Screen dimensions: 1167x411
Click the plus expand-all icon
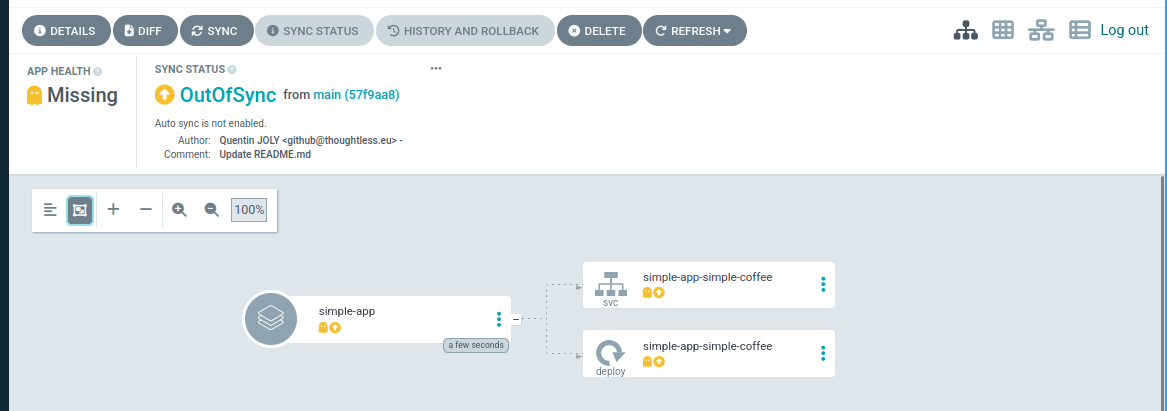tap(113, 209)
